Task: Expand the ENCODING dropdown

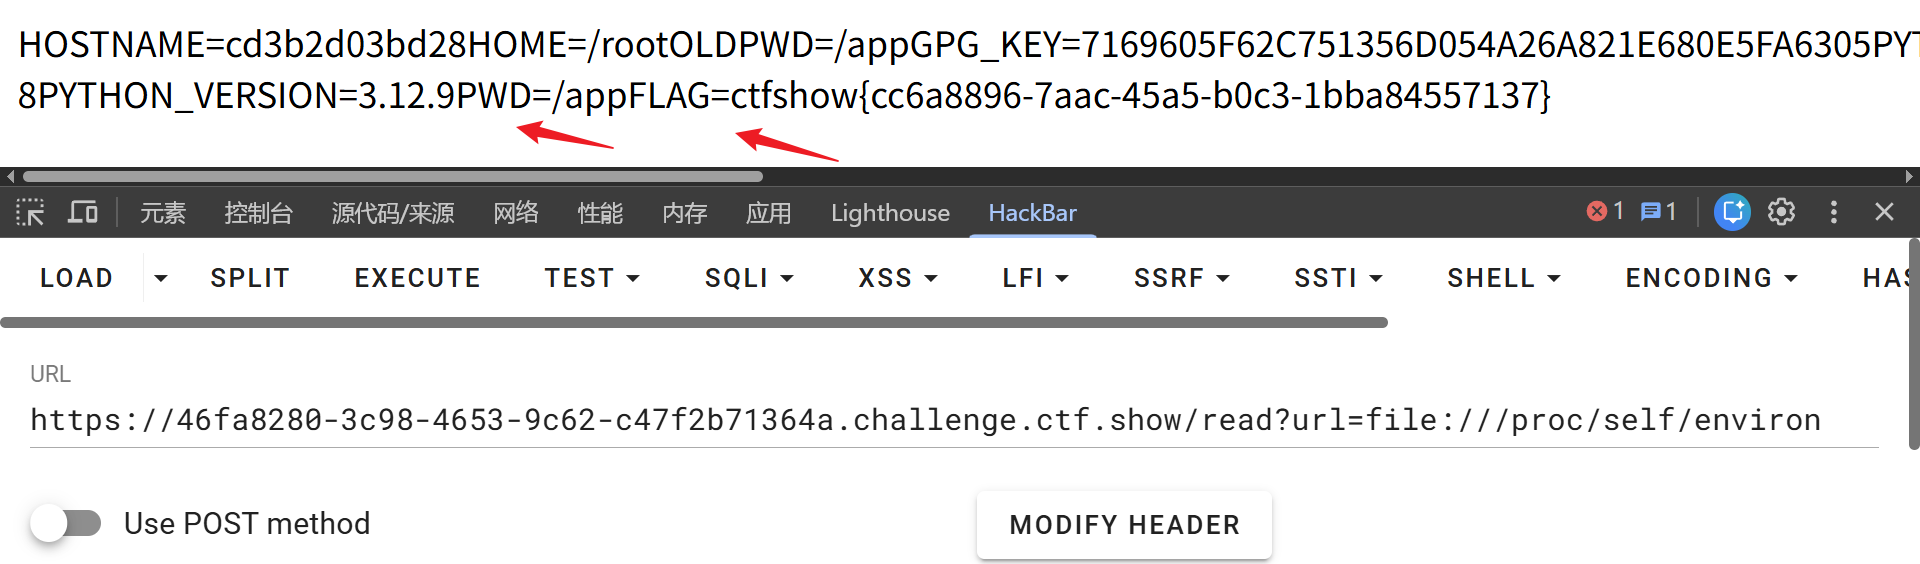Action: pyautogui.click(x=1711, y=278)
